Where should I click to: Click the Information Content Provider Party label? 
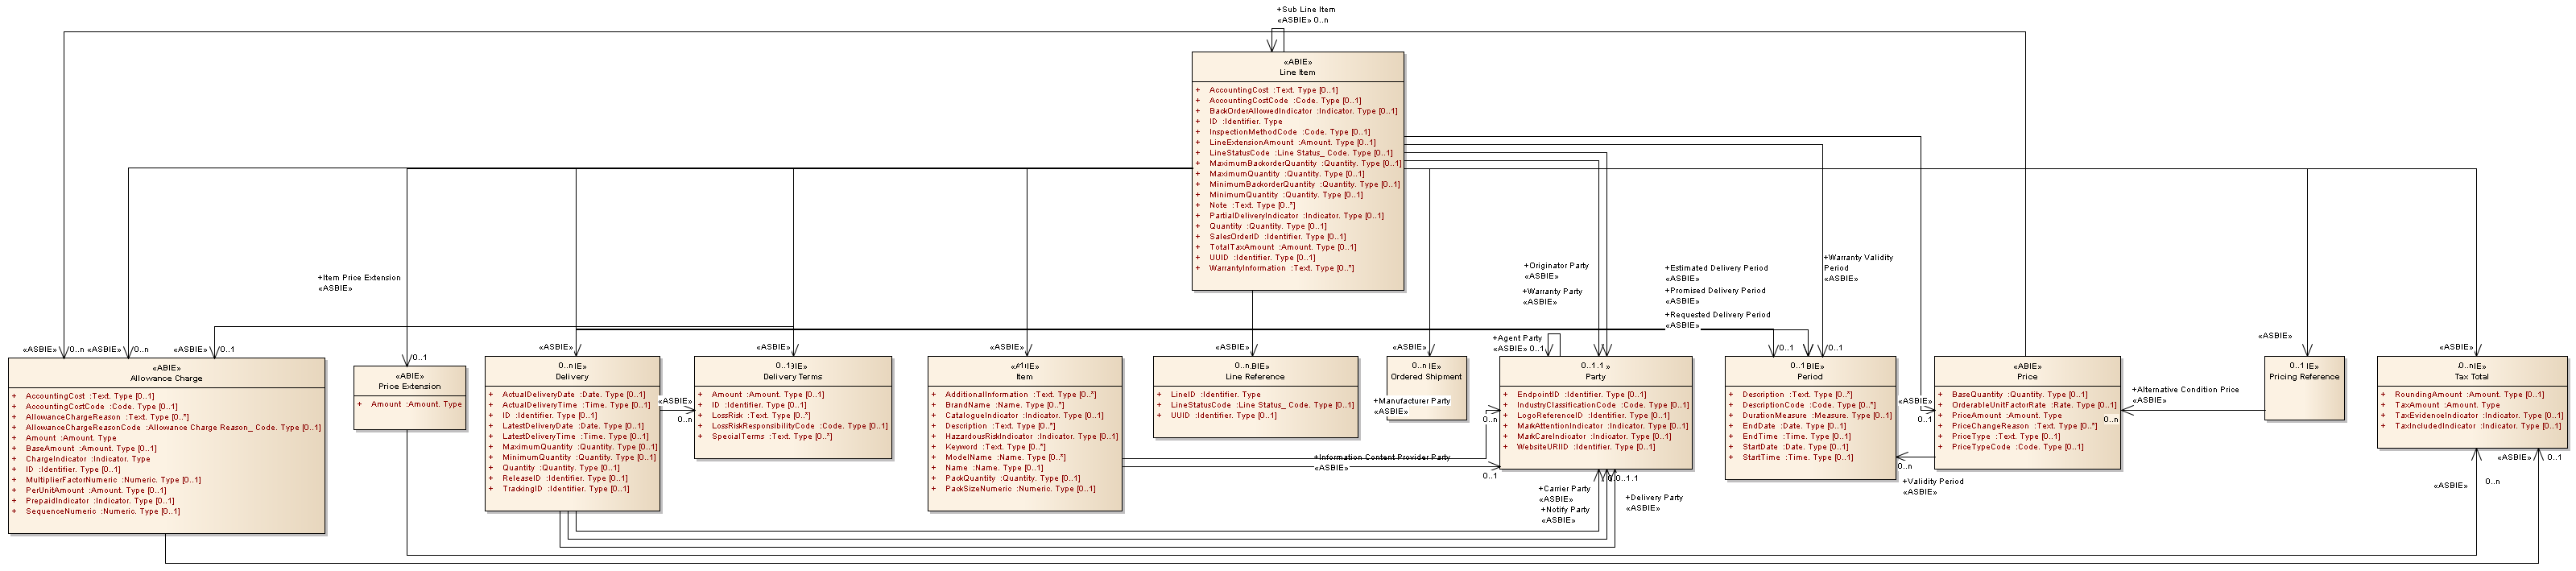click(1383, 458)
